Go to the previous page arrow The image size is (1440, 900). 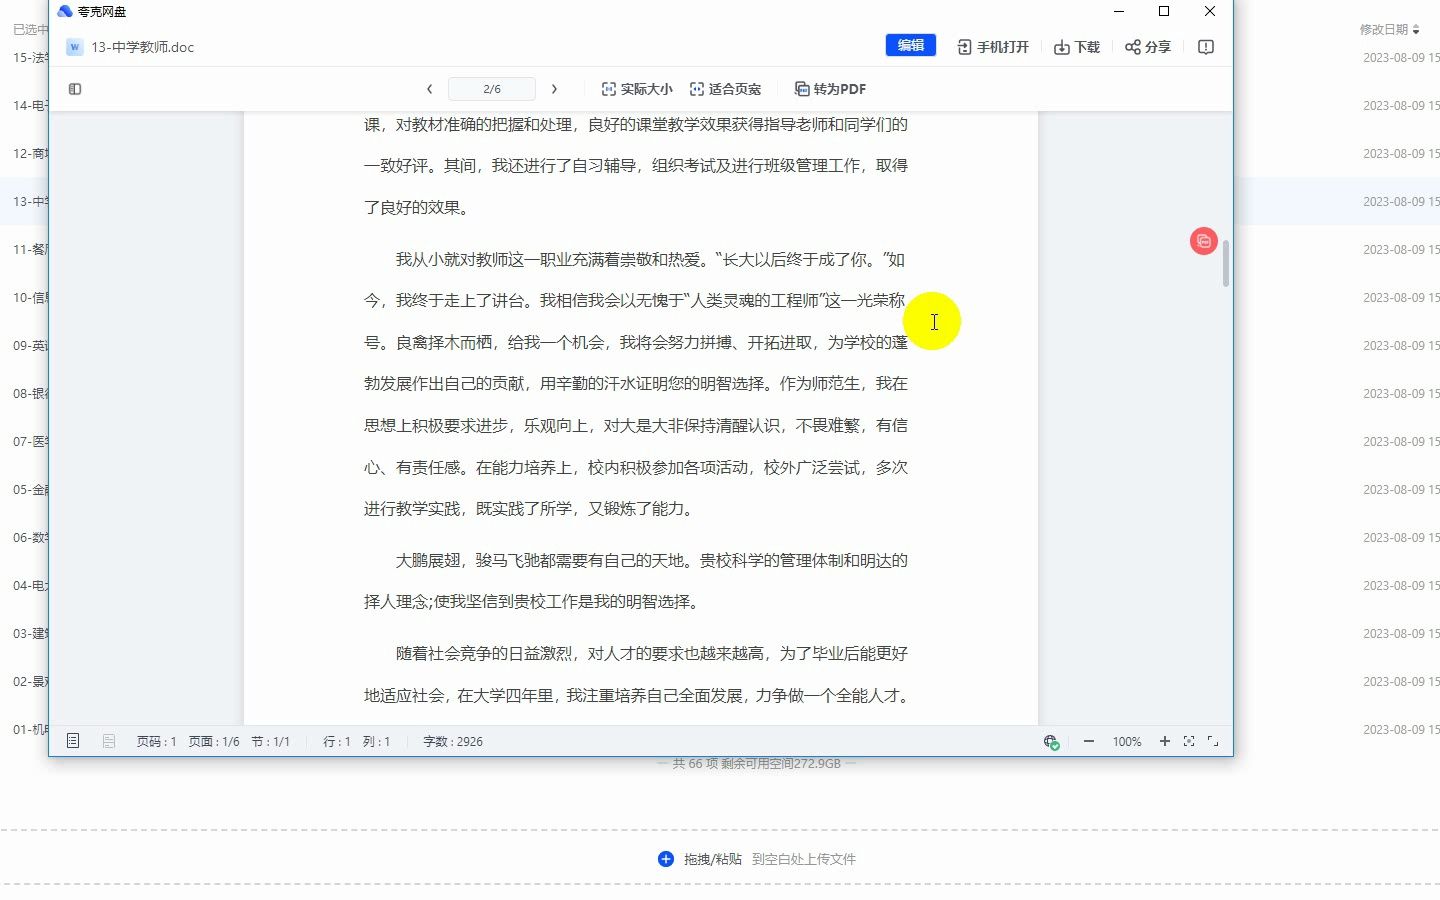(429, 89)
